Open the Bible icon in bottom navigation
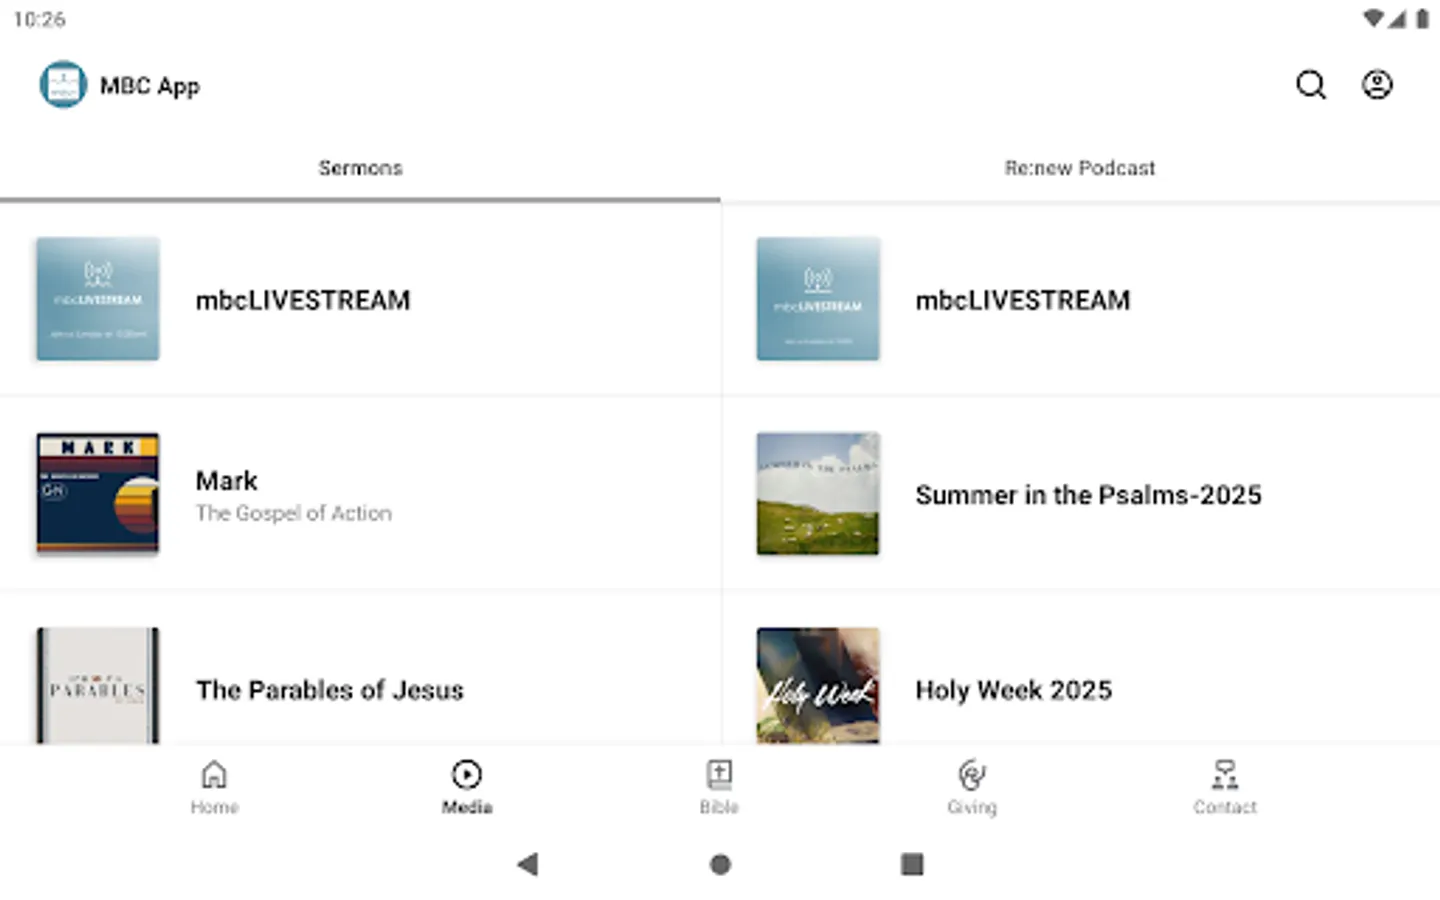This screenshot has width=1440, height=900. coord(719,785)
